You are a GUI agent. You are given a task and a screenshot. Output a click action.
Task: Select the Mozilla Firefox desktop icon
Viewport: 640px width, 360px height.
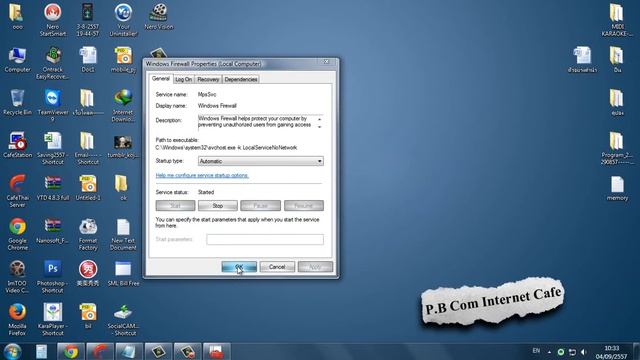[x=17, y=319]
